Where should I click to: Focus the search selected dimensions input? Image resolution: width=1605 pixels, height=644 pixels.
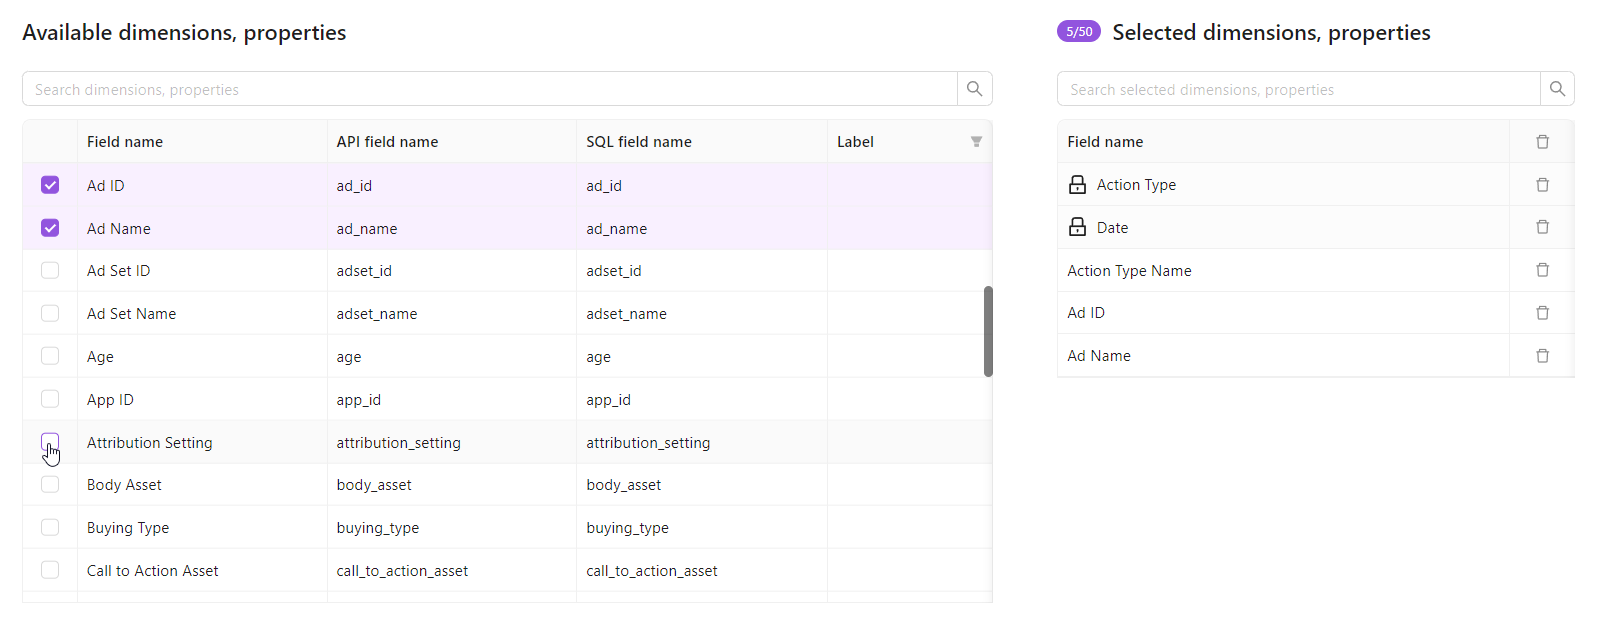pos(1298,89)
